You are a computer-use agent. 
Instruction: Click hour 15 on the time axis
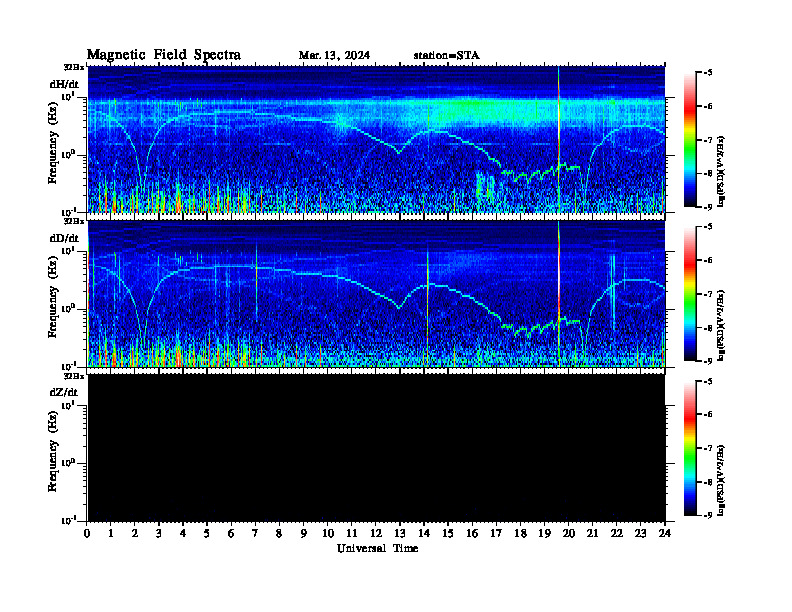pos(448,533)
